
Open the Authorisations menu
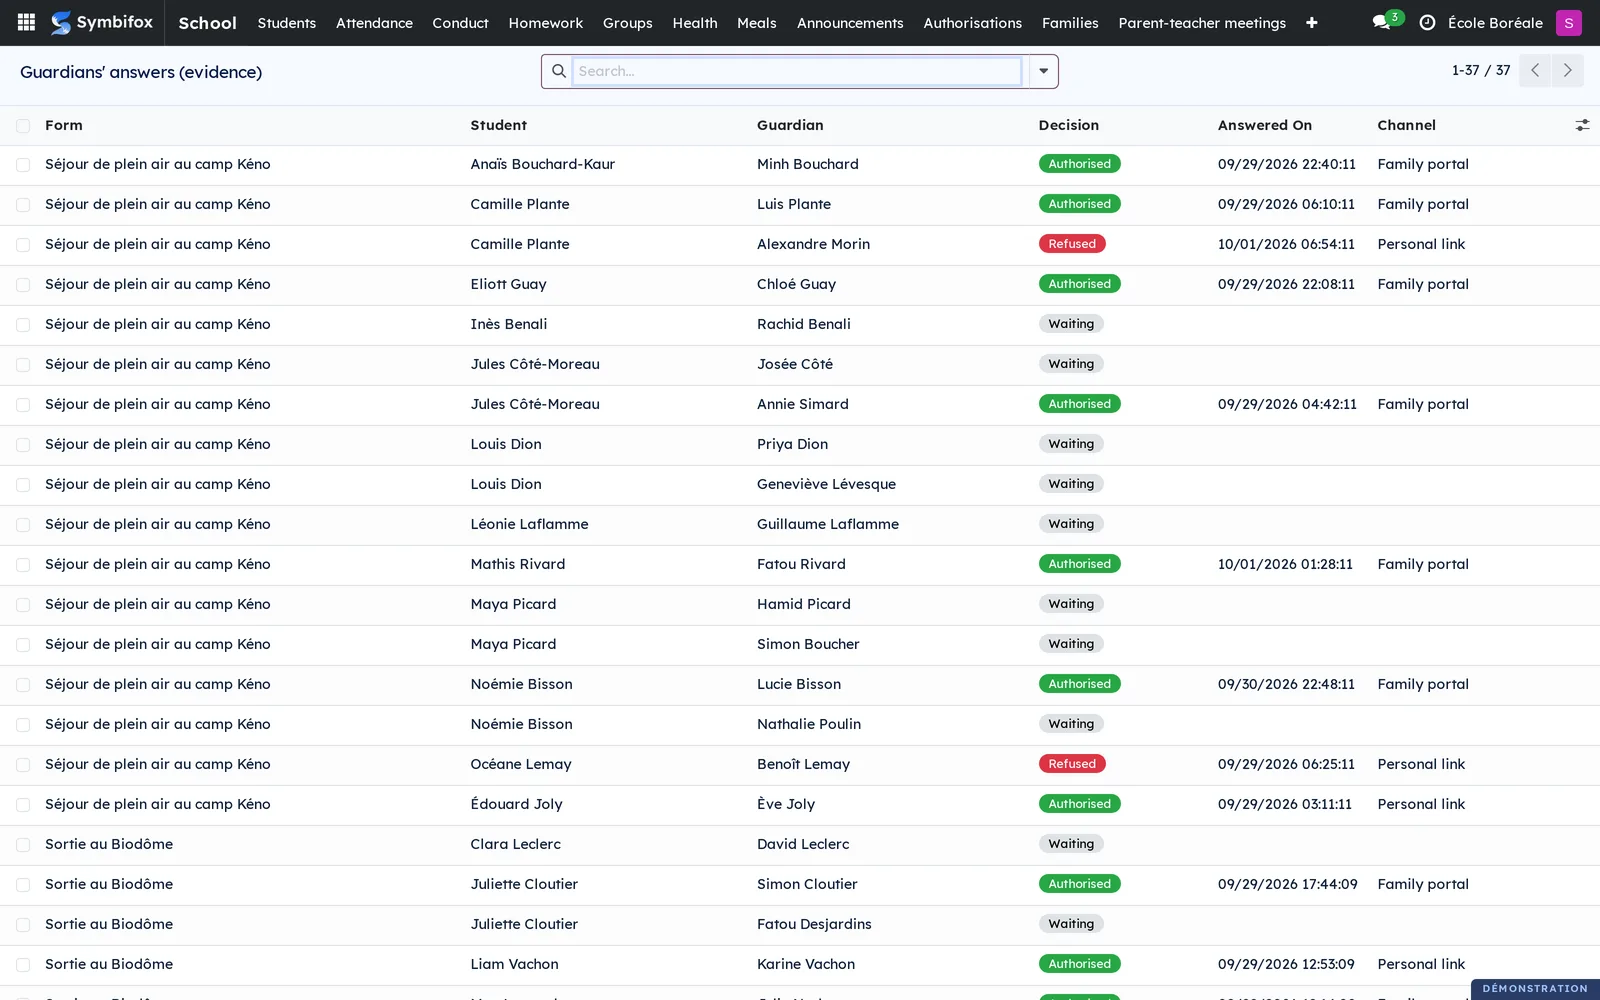972,22
